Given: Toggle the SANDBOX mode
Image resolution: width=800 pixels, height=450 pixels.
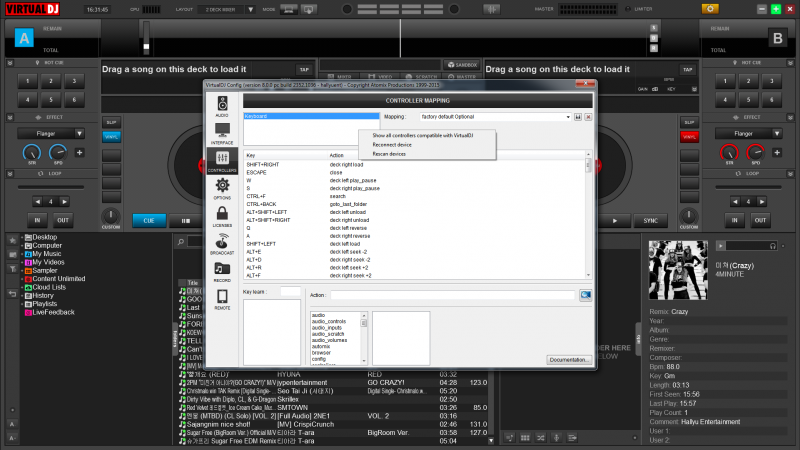Looking at the screenshot, I should click(x=462, y=65).
